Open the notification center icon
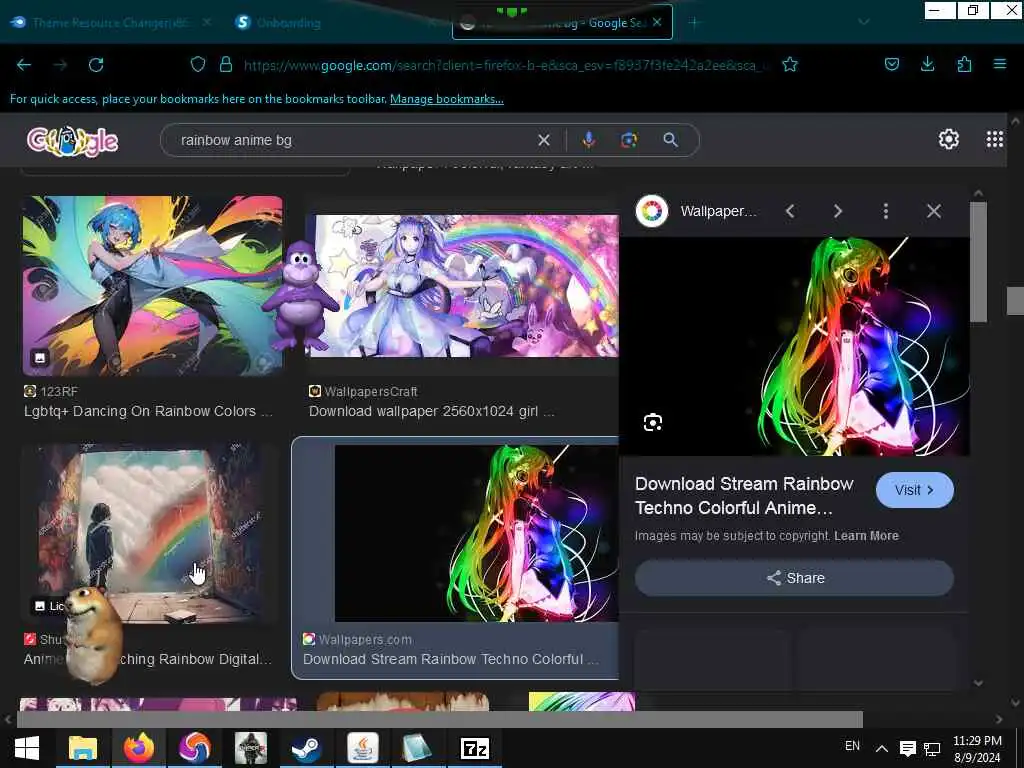Screen dimensions: 1024x768 pos(907,748)
